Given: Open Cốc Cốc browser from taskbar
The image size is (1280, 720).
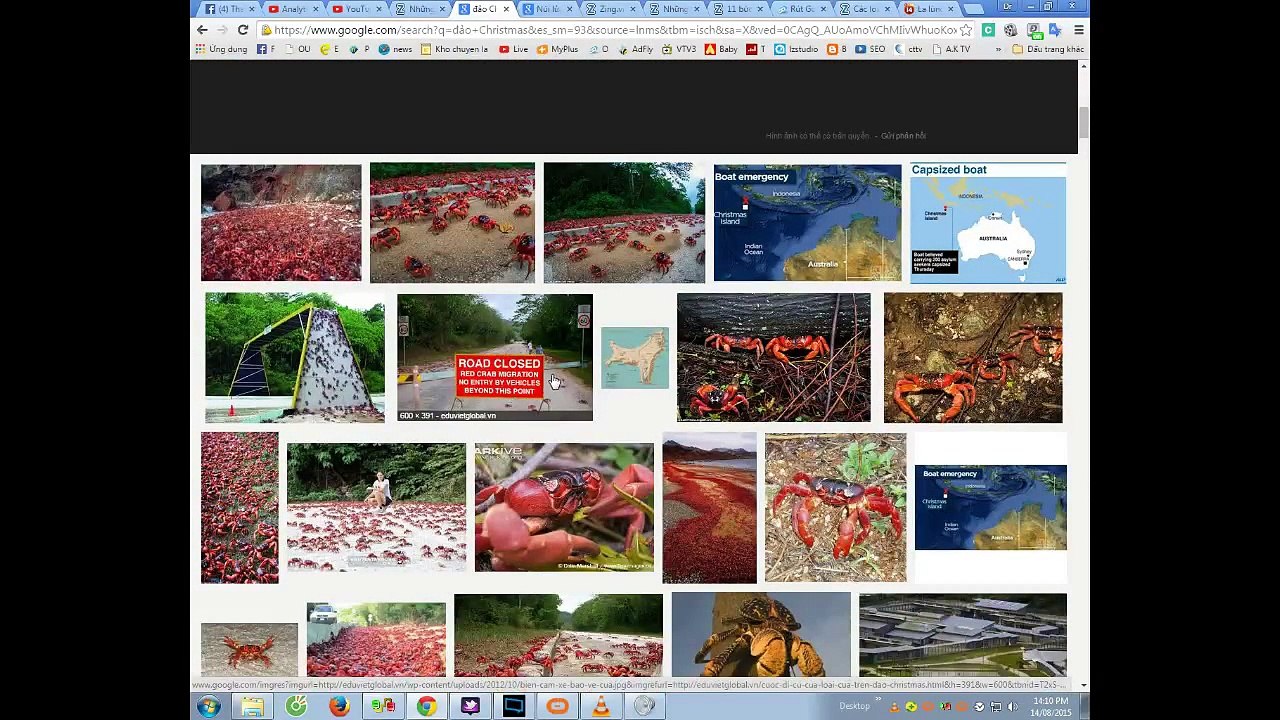Looking at the screenshot, I should [296, 706].
